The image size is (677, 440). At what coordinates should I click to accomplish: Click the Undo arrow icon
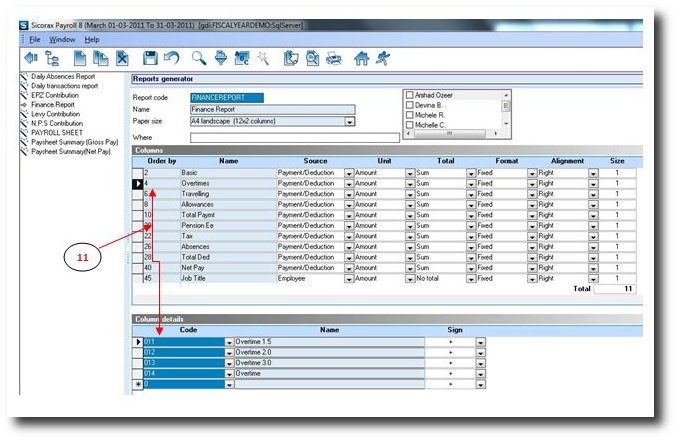pyautogui.click(x=171, y=58)
